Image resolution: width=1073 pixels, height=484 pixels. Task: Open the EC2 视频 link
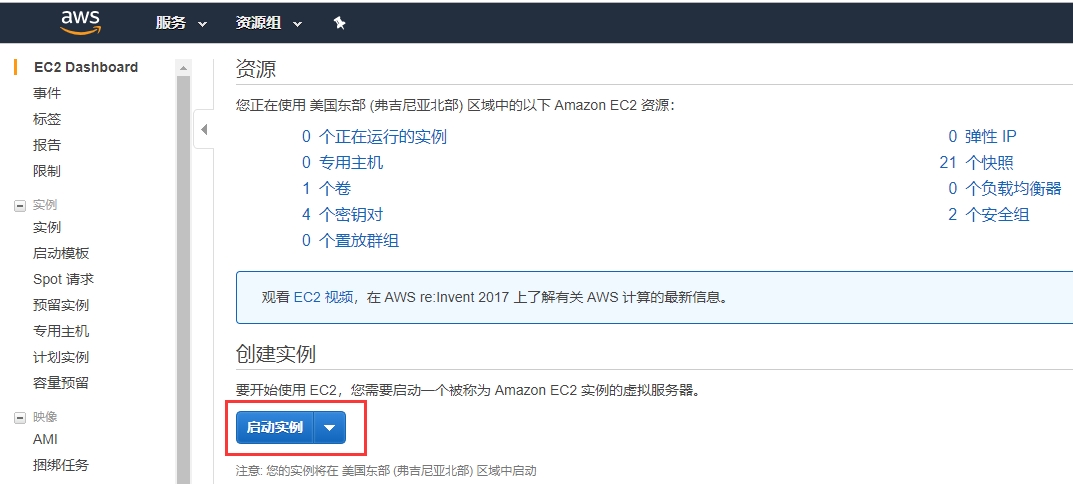[x=323, y=297]
